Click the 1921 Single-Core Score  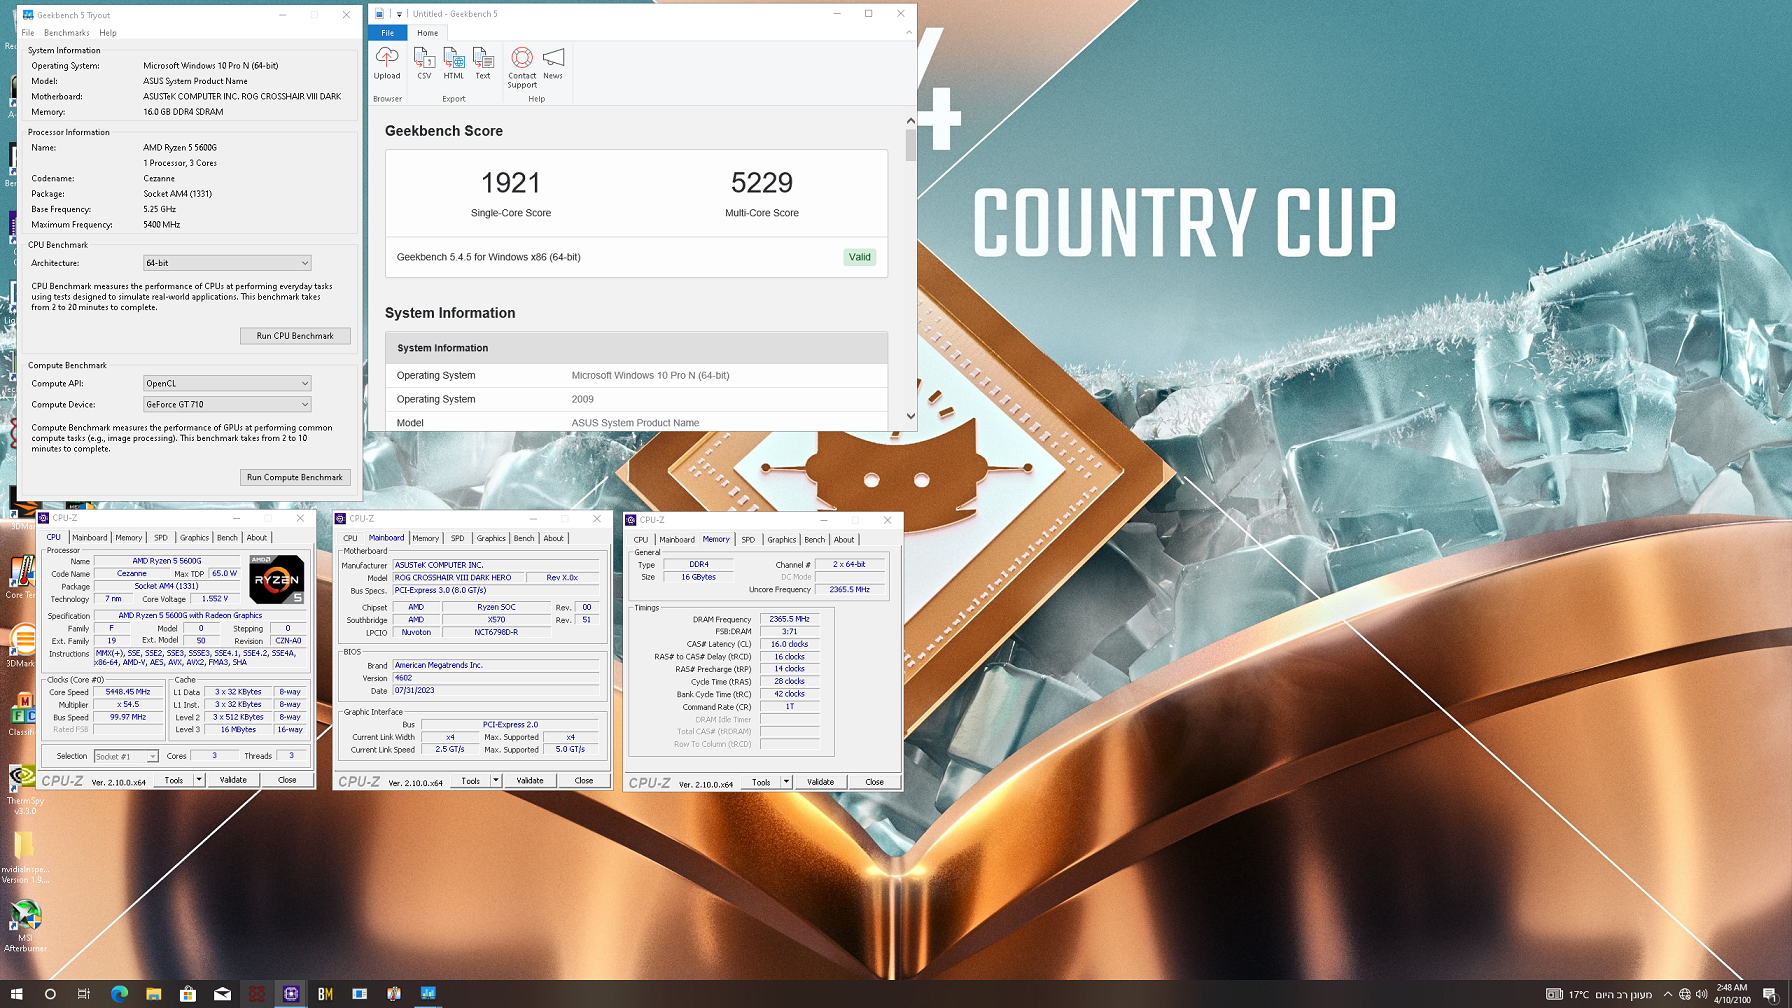511,183
